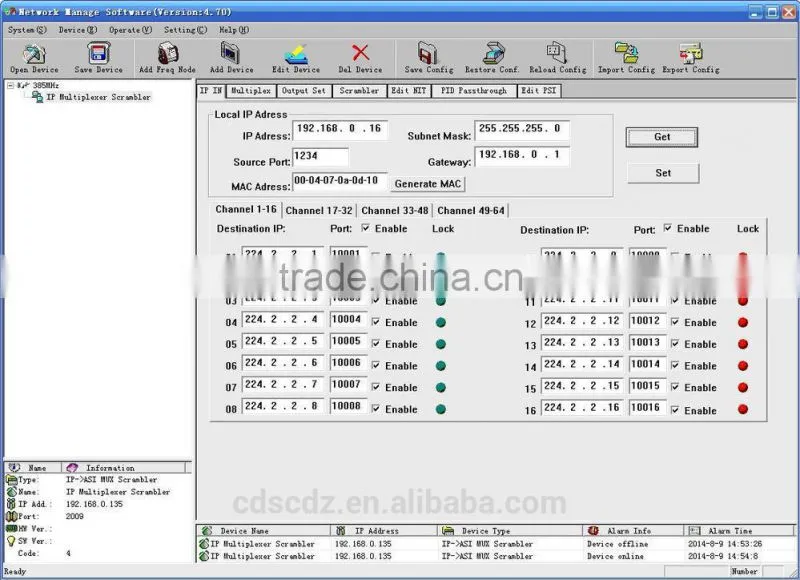Click the Save Device icon
Screen dimensions: 800x580
pos(98,53)
